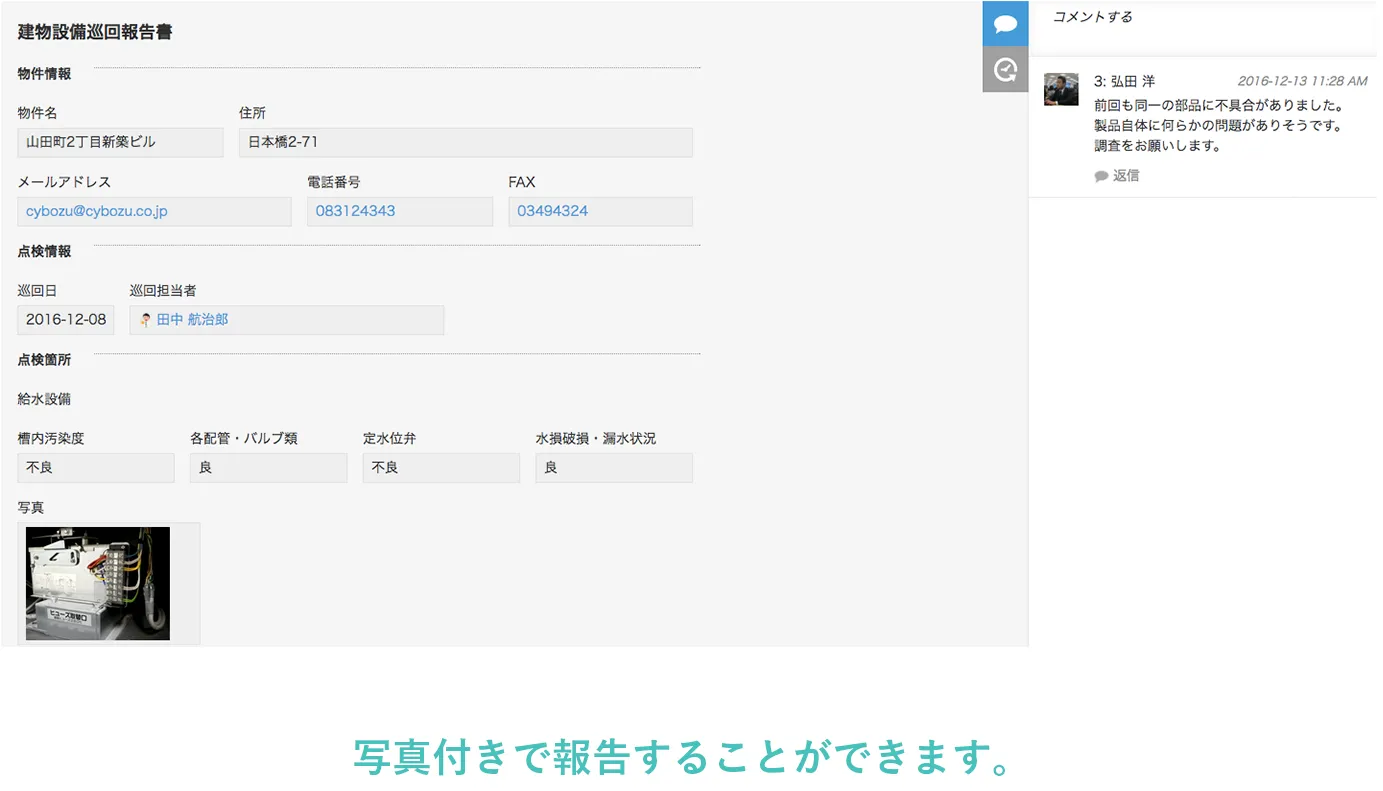Click the 給水設備 label

[x=44, y=399]
